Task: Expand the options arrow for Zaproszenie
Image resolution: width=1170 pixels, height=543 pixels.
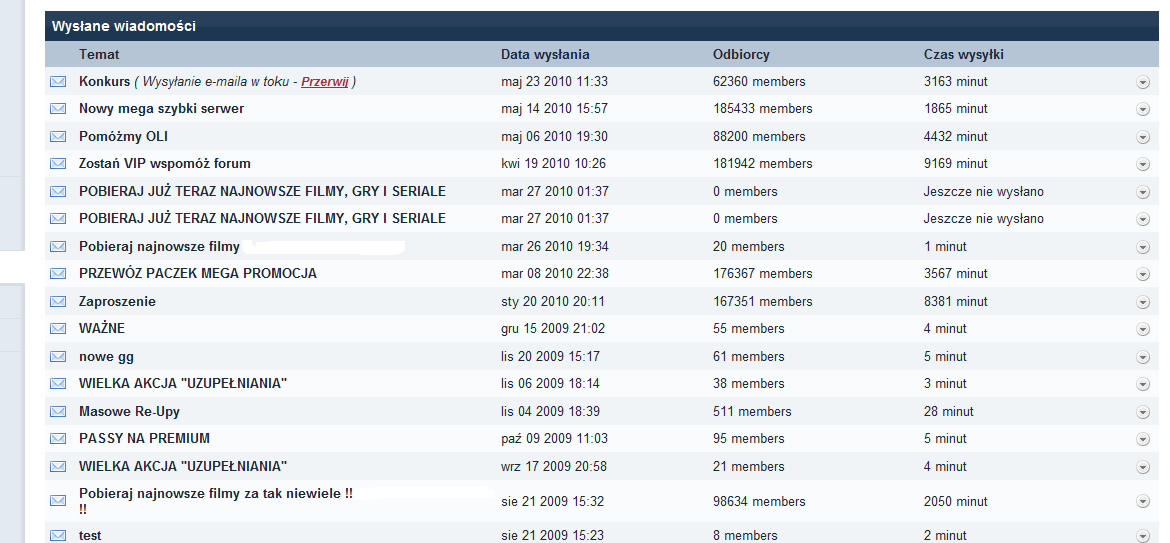Action: click(1142, 302)
